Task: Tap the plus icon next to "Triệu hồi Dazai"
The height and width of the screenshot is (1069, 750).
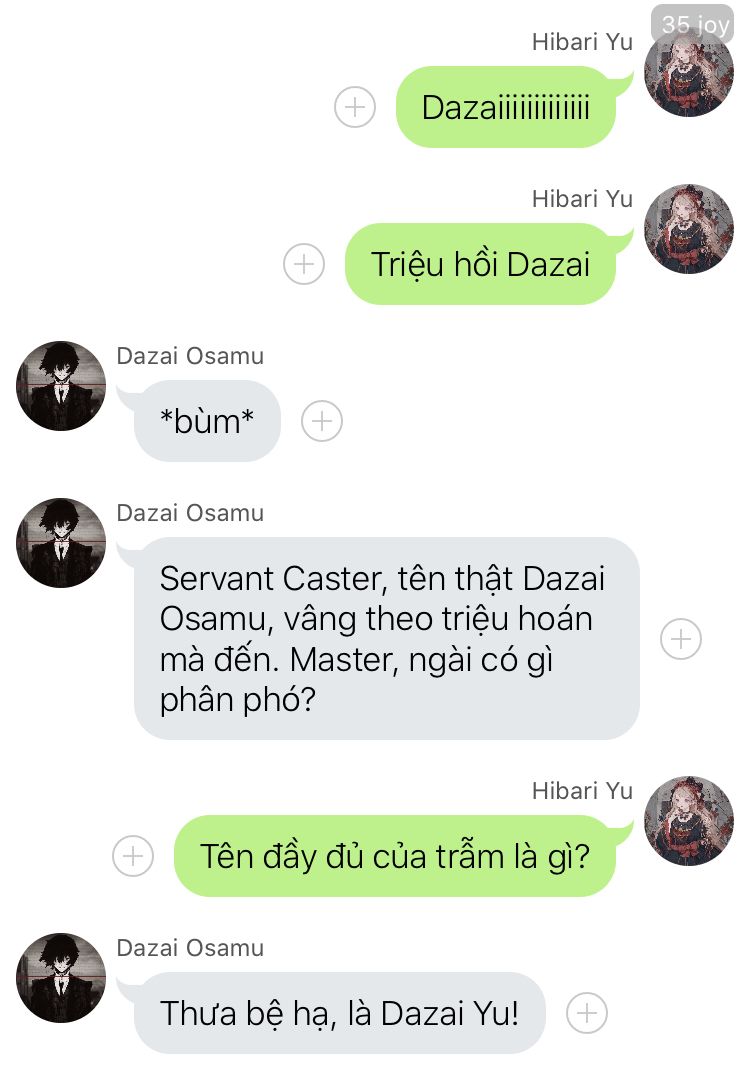Action: (303, 264)
